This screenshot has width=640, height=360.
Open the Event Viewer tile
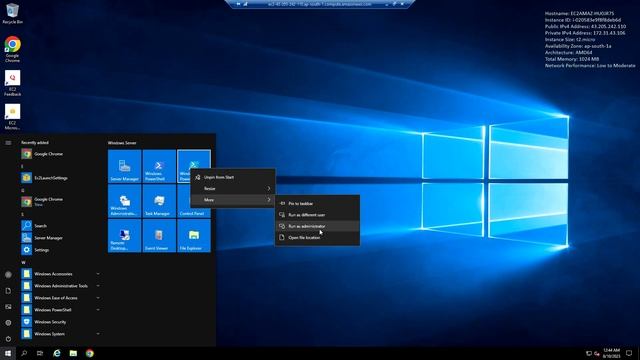pyautogui.click(x=159, y=236)
